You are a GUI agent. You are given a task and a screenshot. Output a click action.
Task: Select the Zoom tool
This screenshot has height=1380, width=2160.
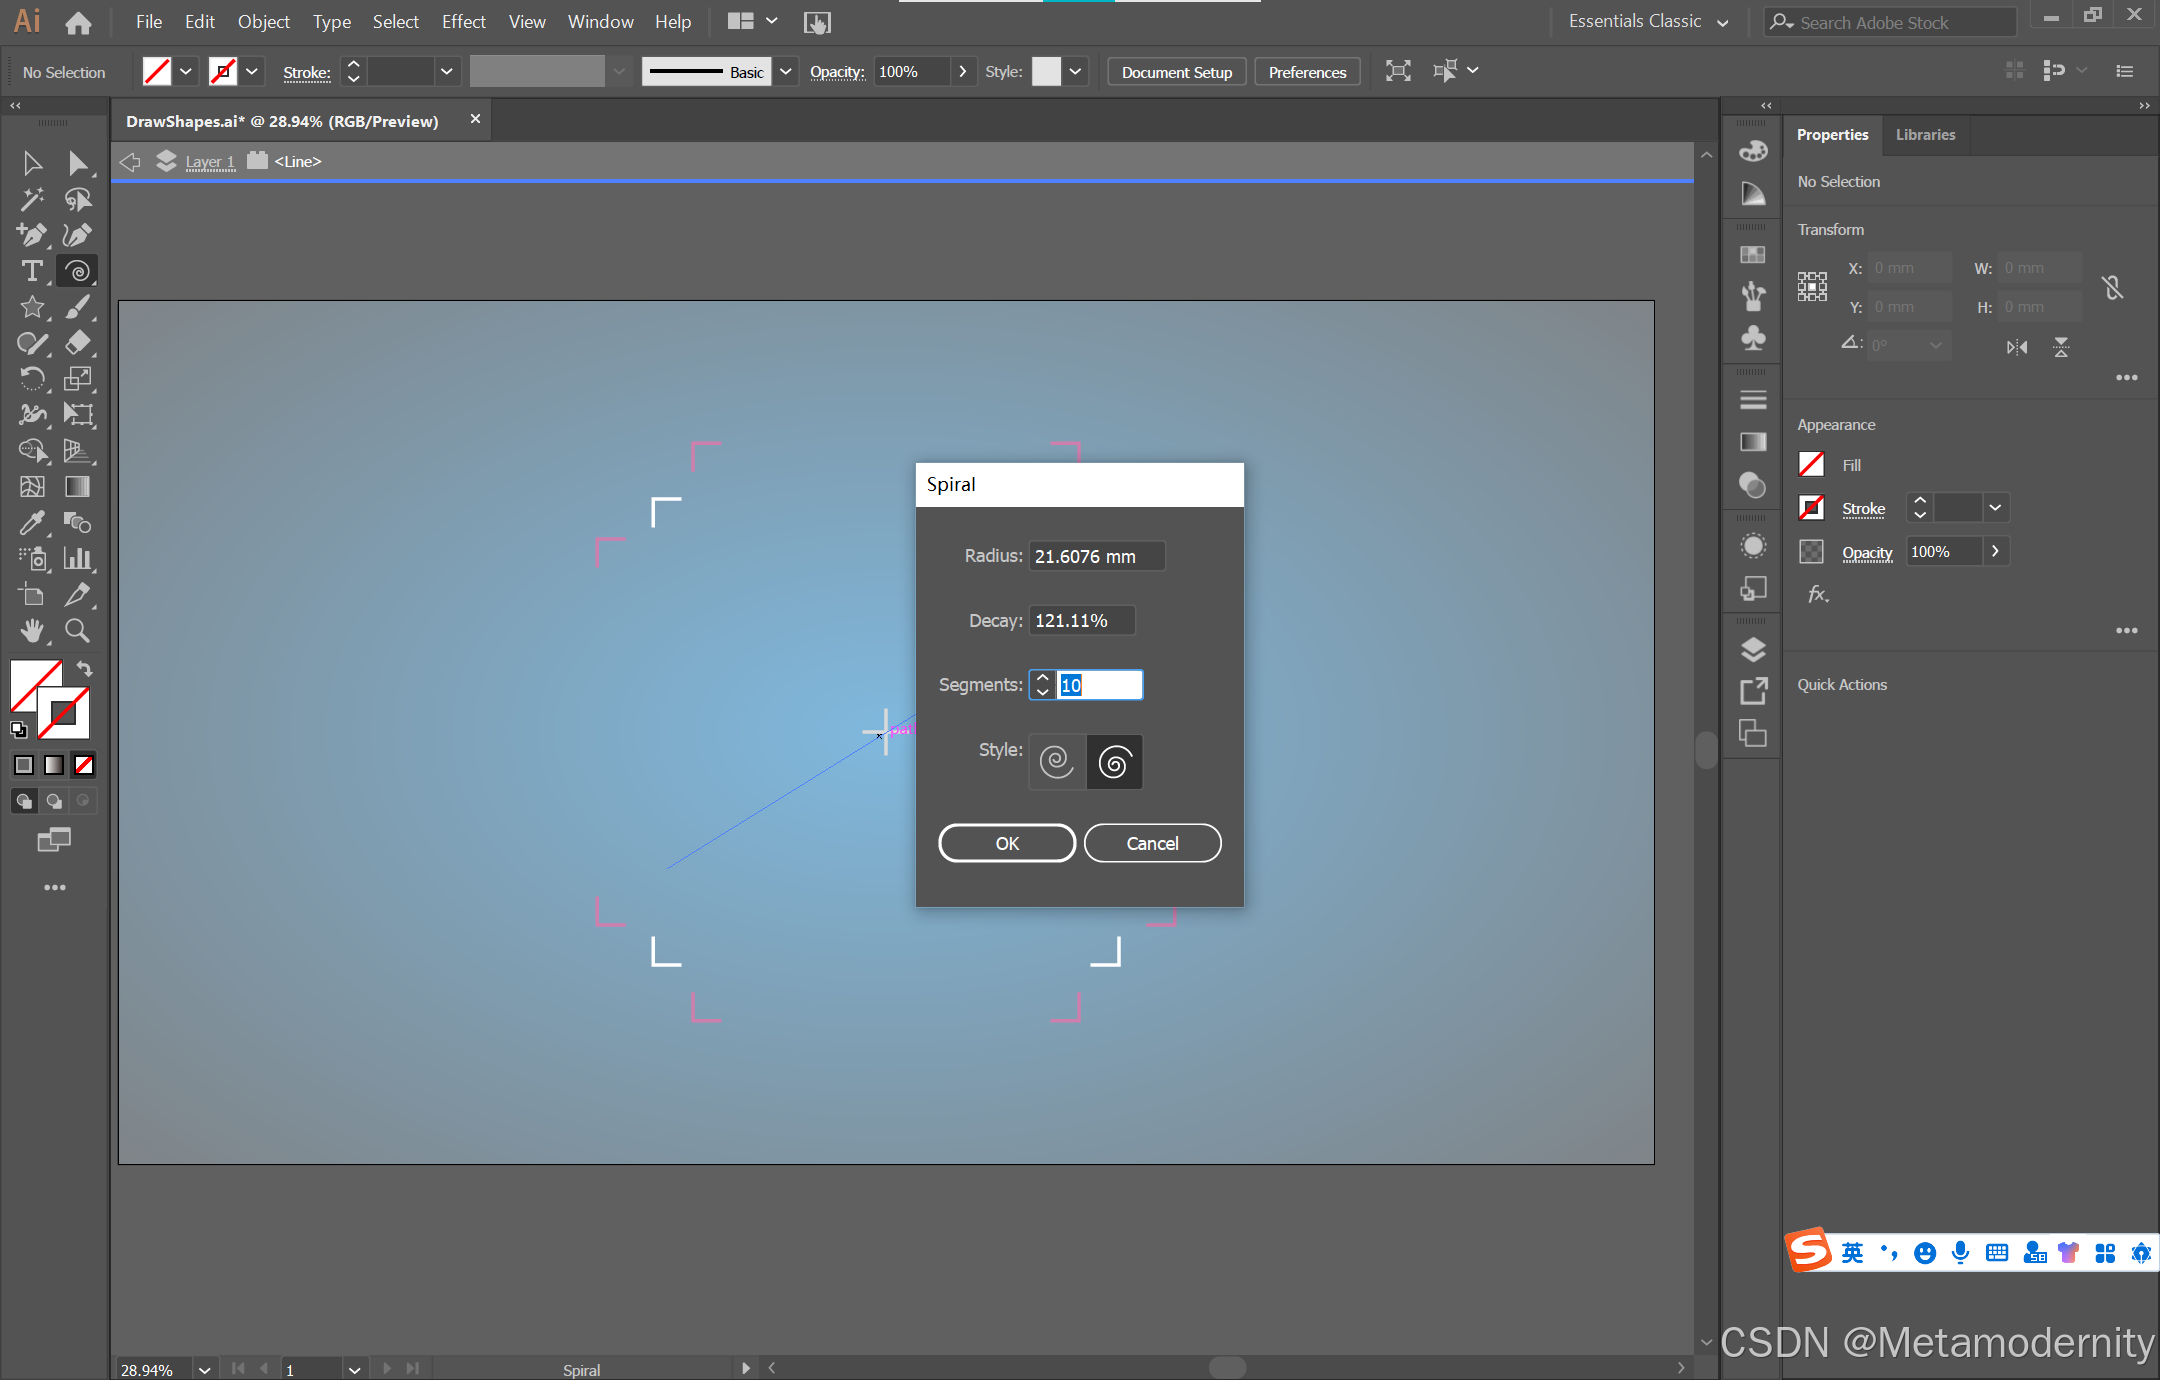click(x=77, y=630)
